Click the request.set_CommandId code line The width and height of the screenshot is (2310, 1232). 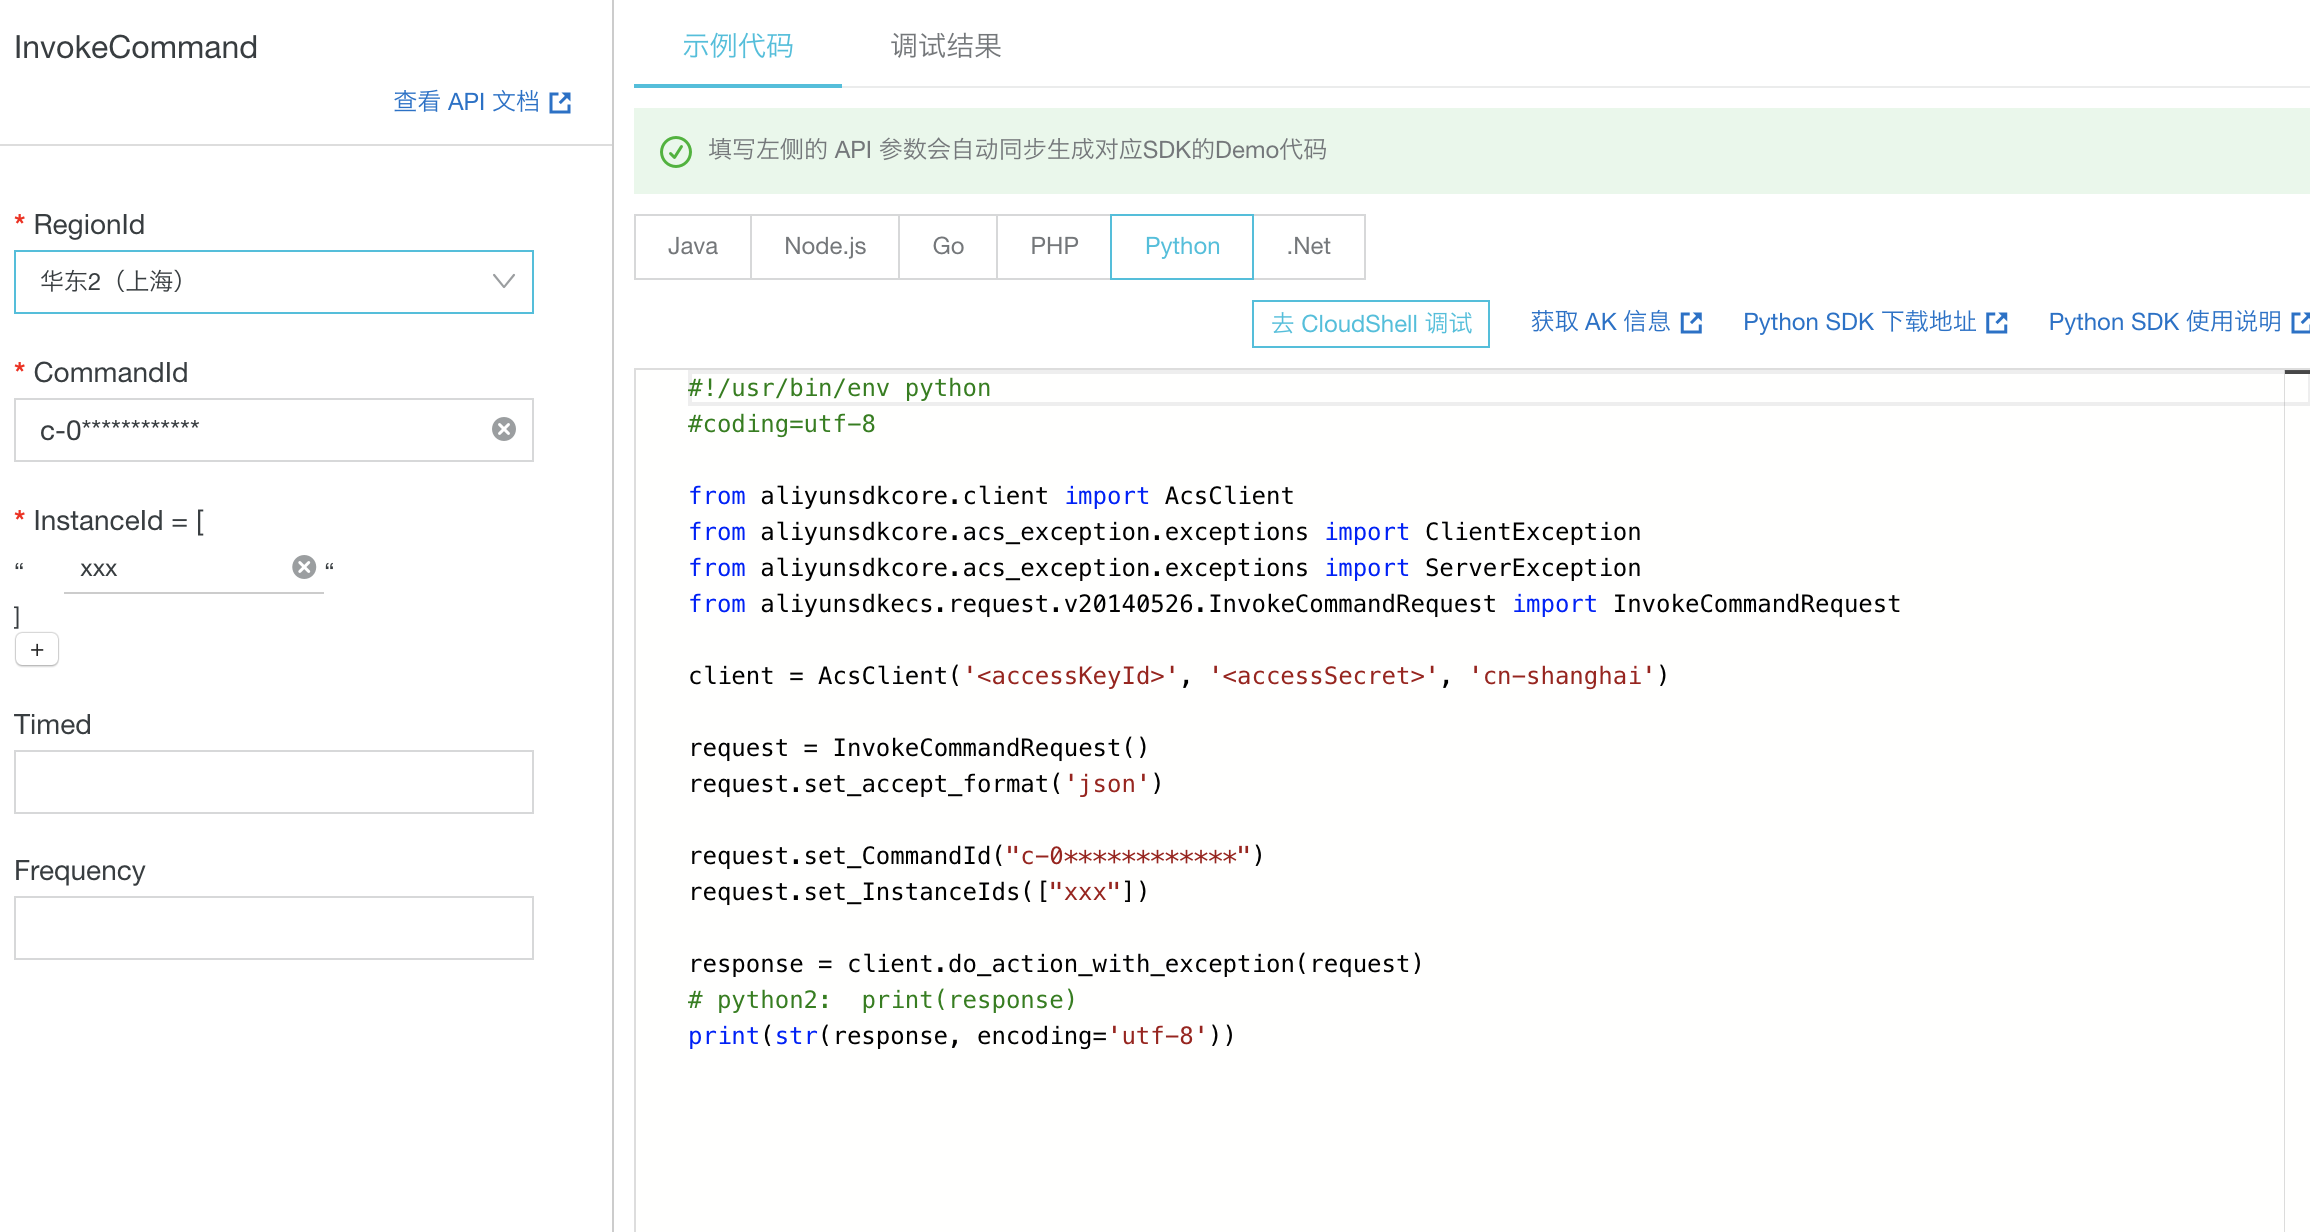pyautogui.click(x=976, y=856)
